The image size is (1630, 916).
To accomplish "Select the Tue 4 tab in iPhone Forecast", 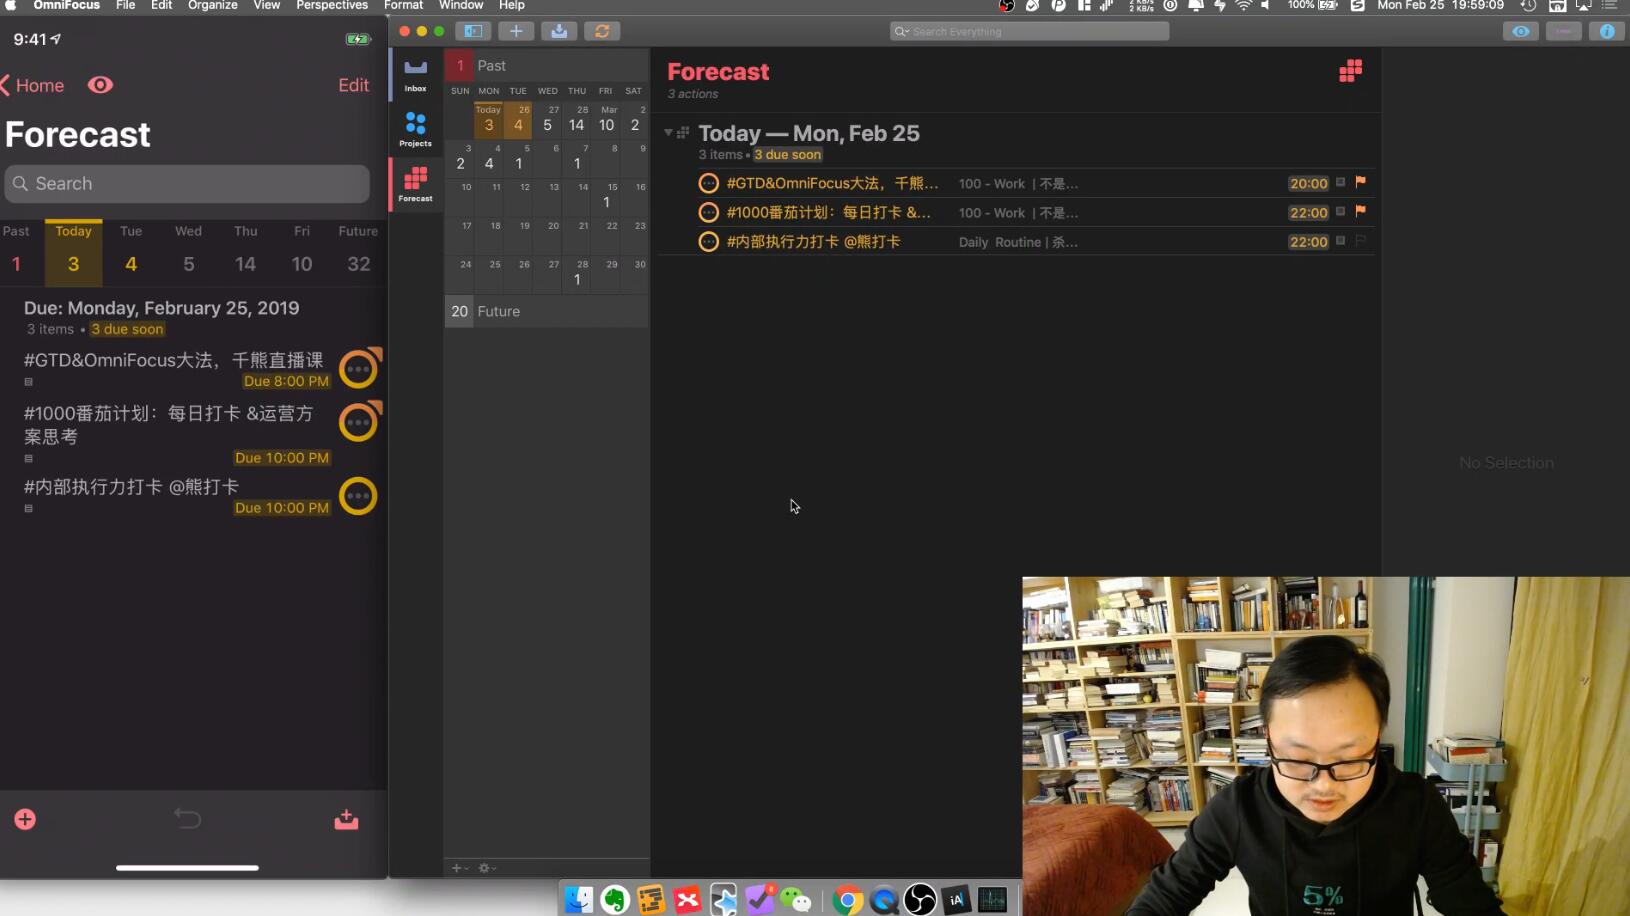I will tap(131, 250).
